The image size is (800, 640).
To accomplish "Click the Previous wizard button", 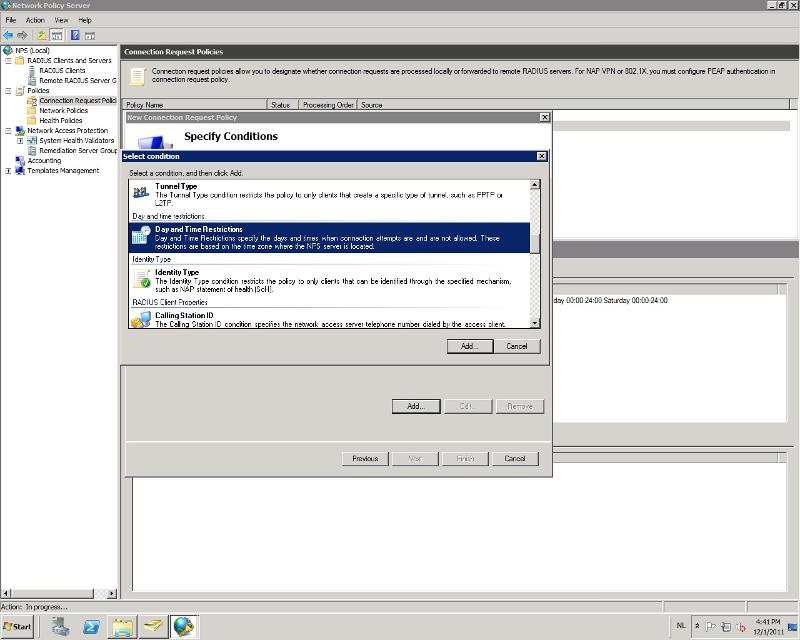I will click(x=365, y=458).
